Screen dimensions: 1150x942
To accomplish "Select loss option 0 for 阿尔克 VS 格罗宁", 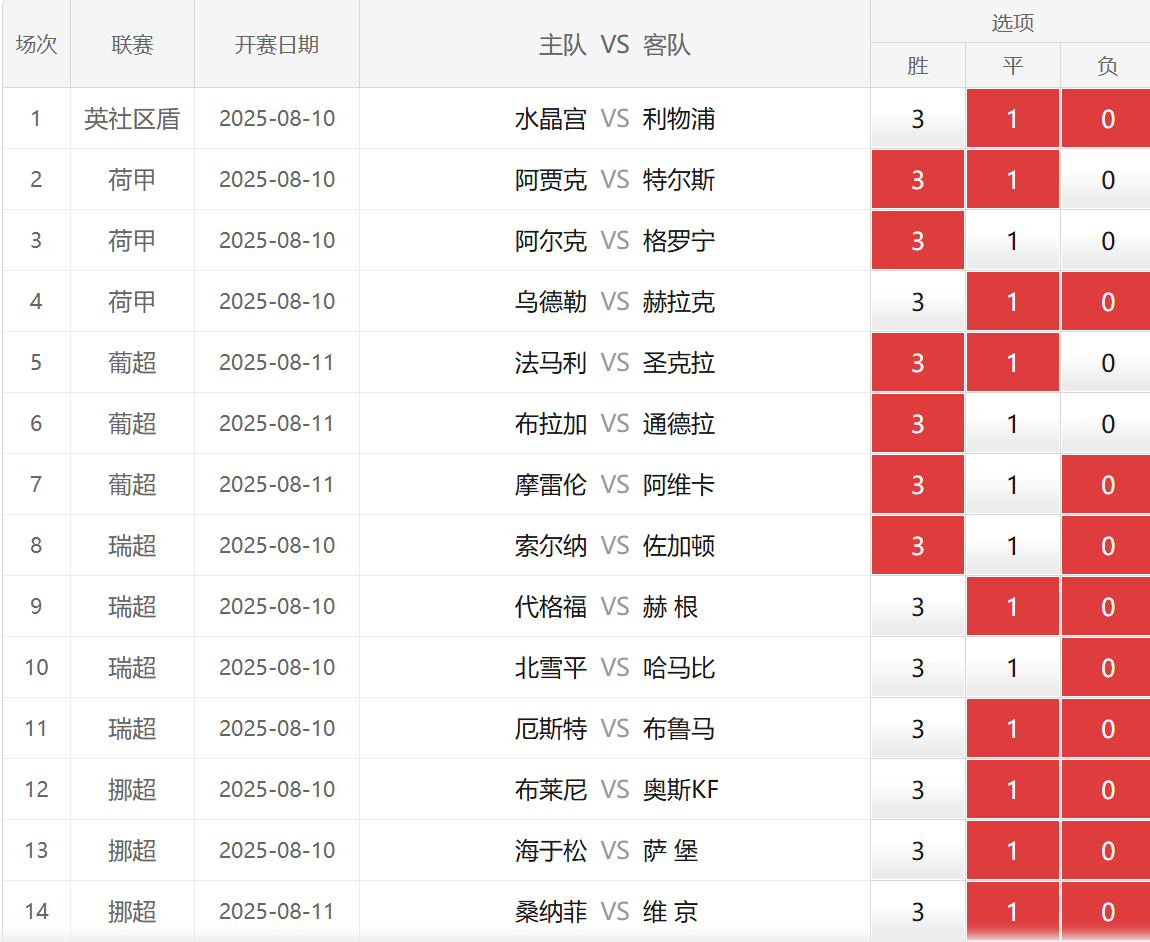I will (1107, 241).
